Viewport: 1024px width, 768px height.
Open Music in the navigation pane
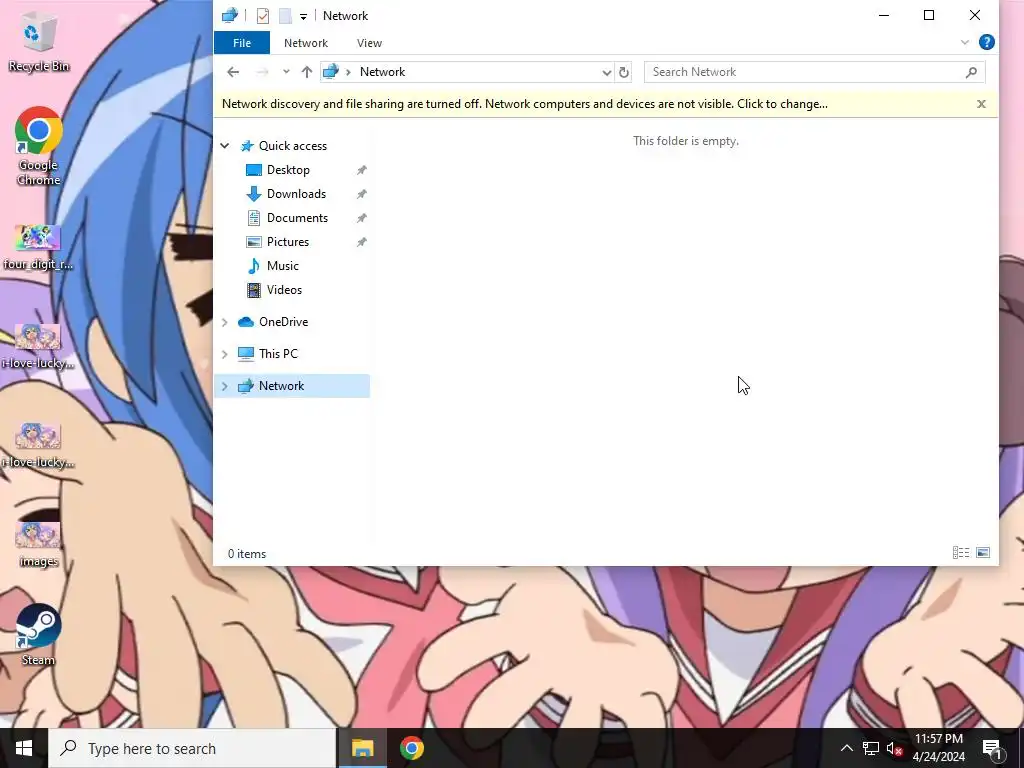click(x=282, y=266)
